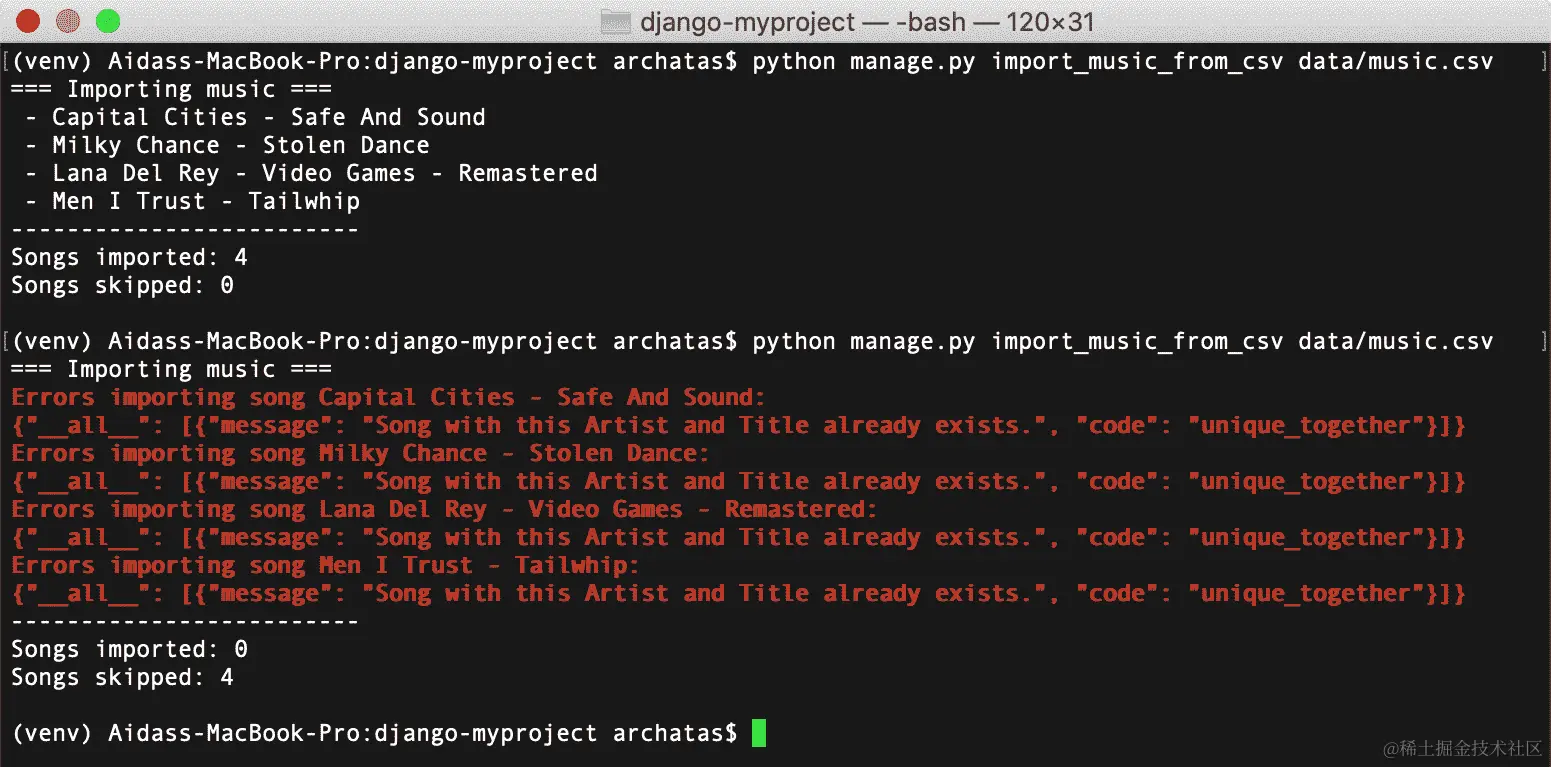
Task: Click the red "Errors importing song Milky Chance" line
Action: tap(360, 453)
